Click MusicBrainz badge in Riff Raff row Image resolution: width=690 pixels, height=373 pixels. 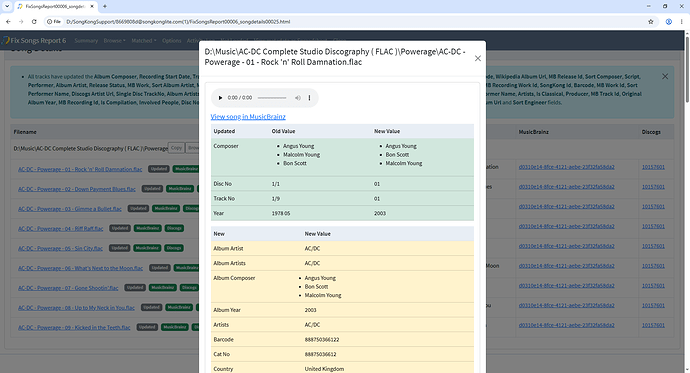coord(147,228)
